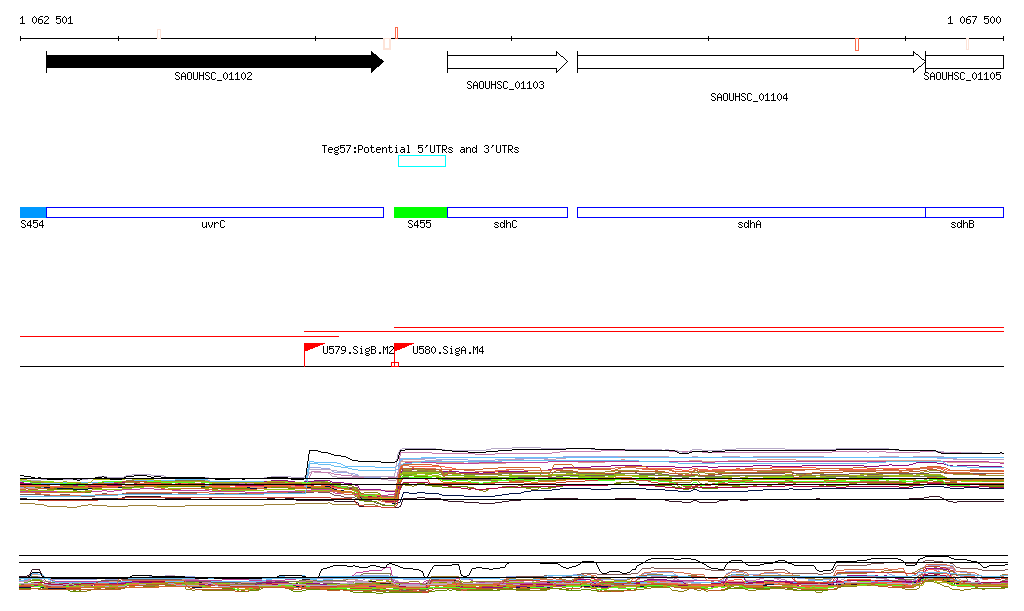
Task: Select the cyan Teg57 UTR box
Action: [x=421, y=161]
